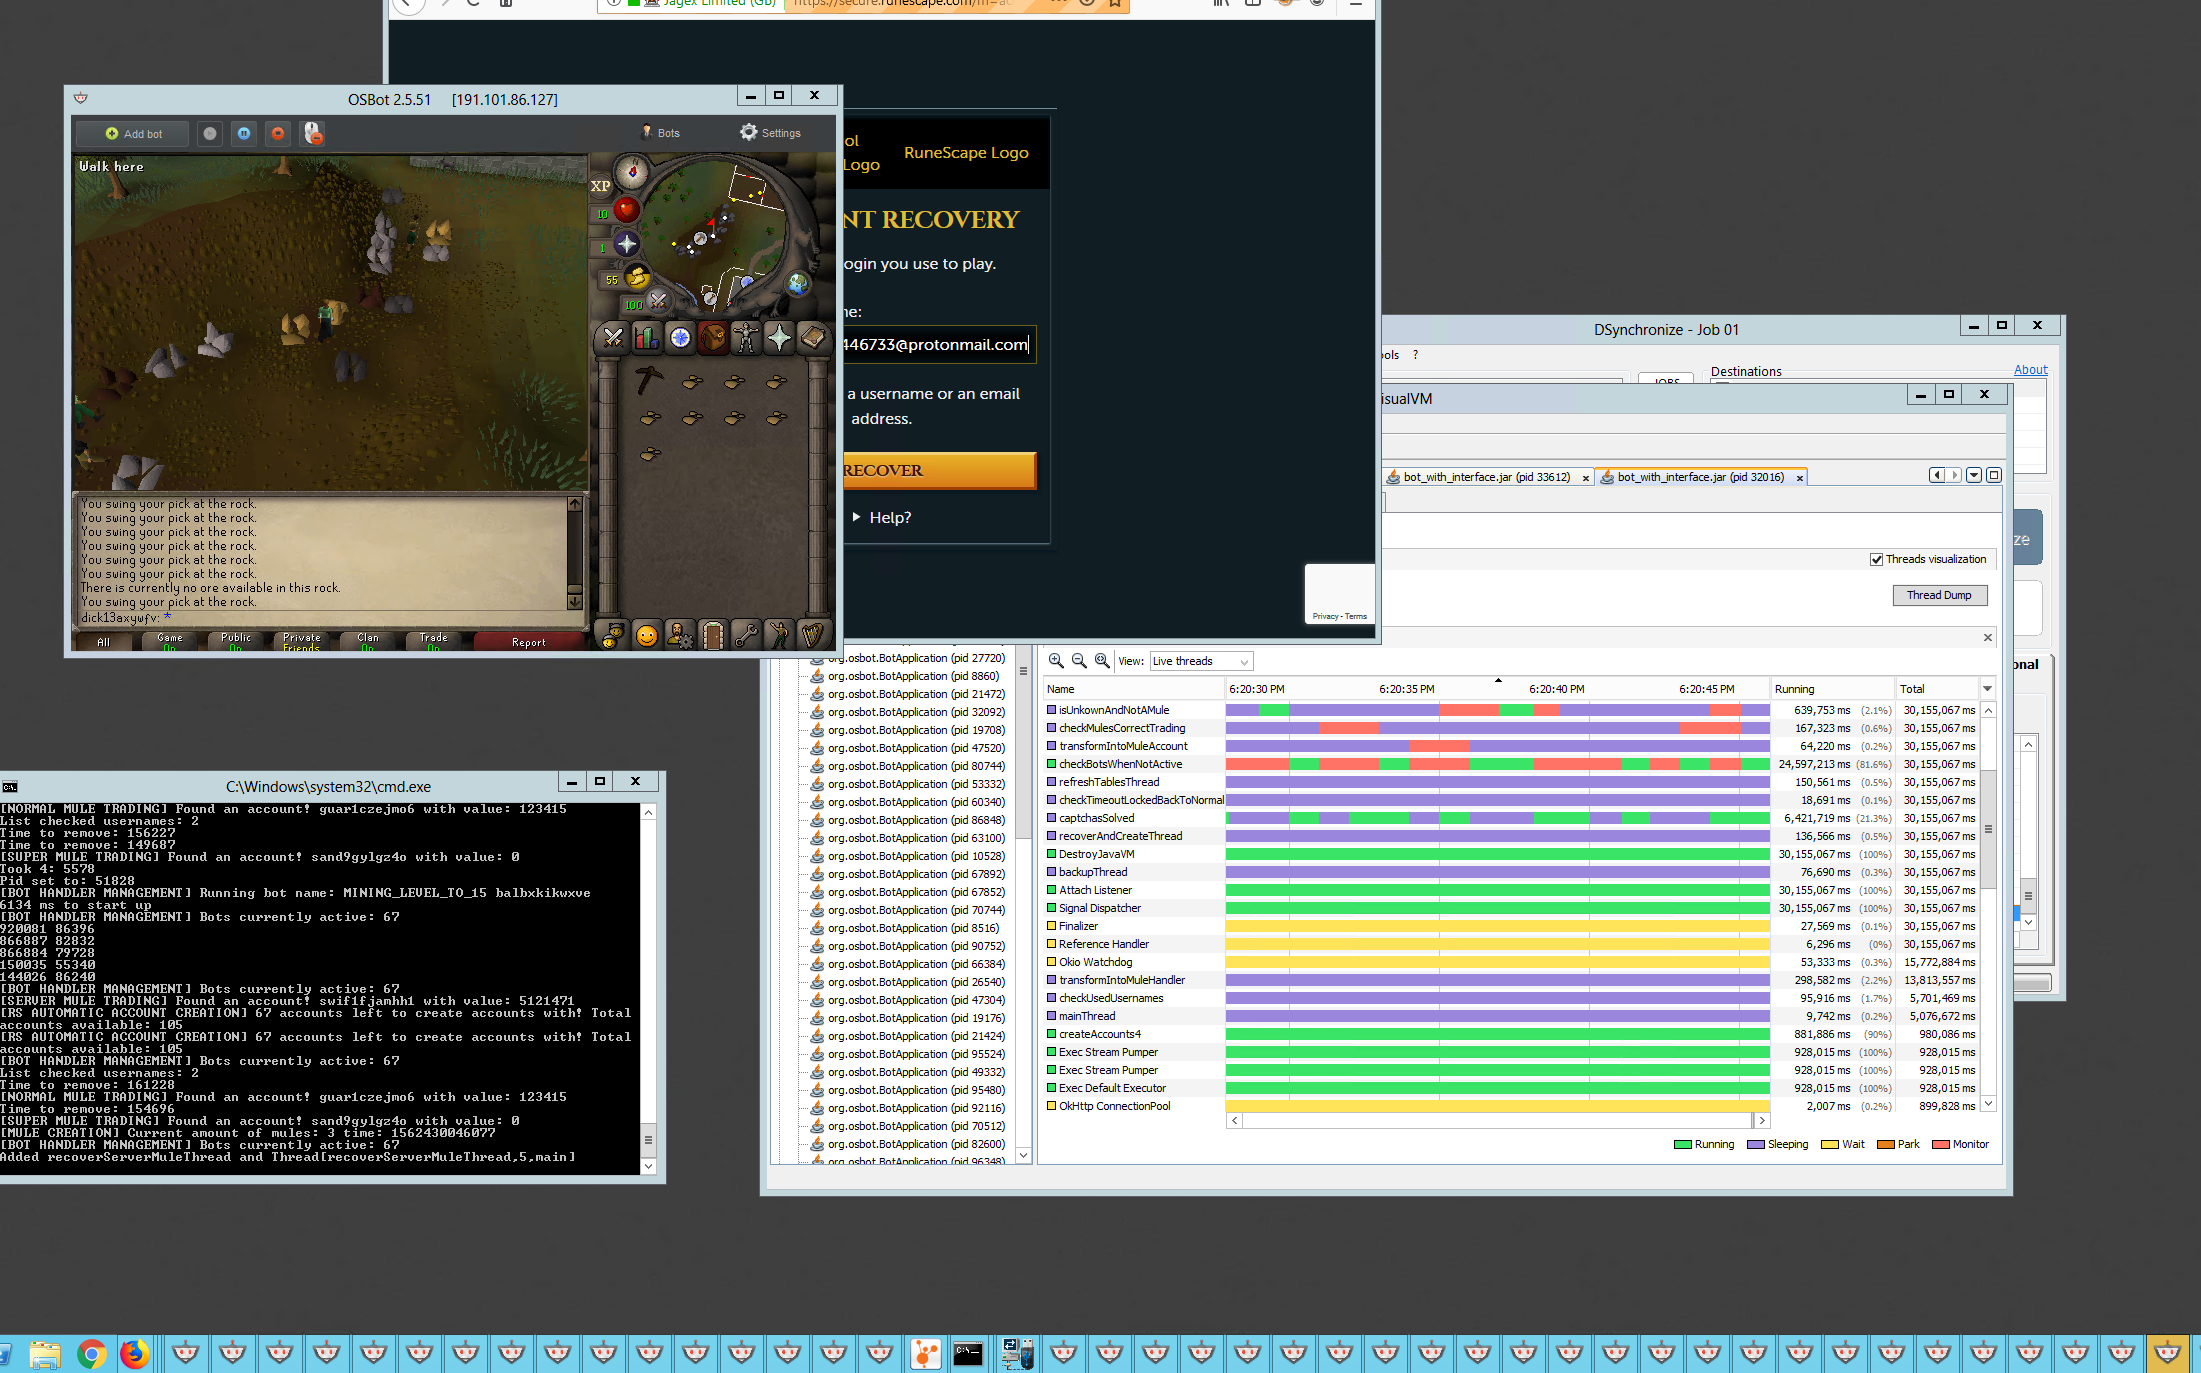Select the captchasSolved thread row

pyautogui.click(x=1510, y=818)
